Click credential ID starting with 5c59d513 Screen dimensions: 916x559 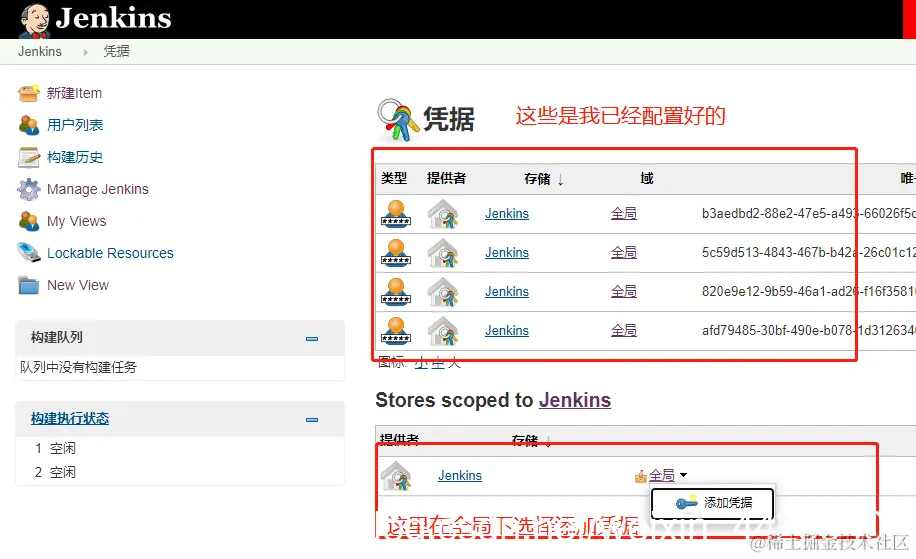click(809, 253)
